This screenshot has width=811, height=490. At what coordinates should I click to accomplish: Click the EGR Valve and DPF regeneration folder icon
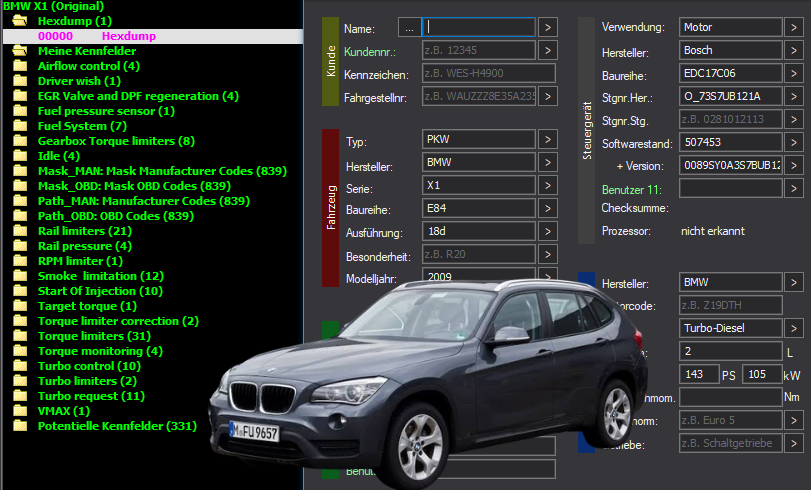(20, 96)
